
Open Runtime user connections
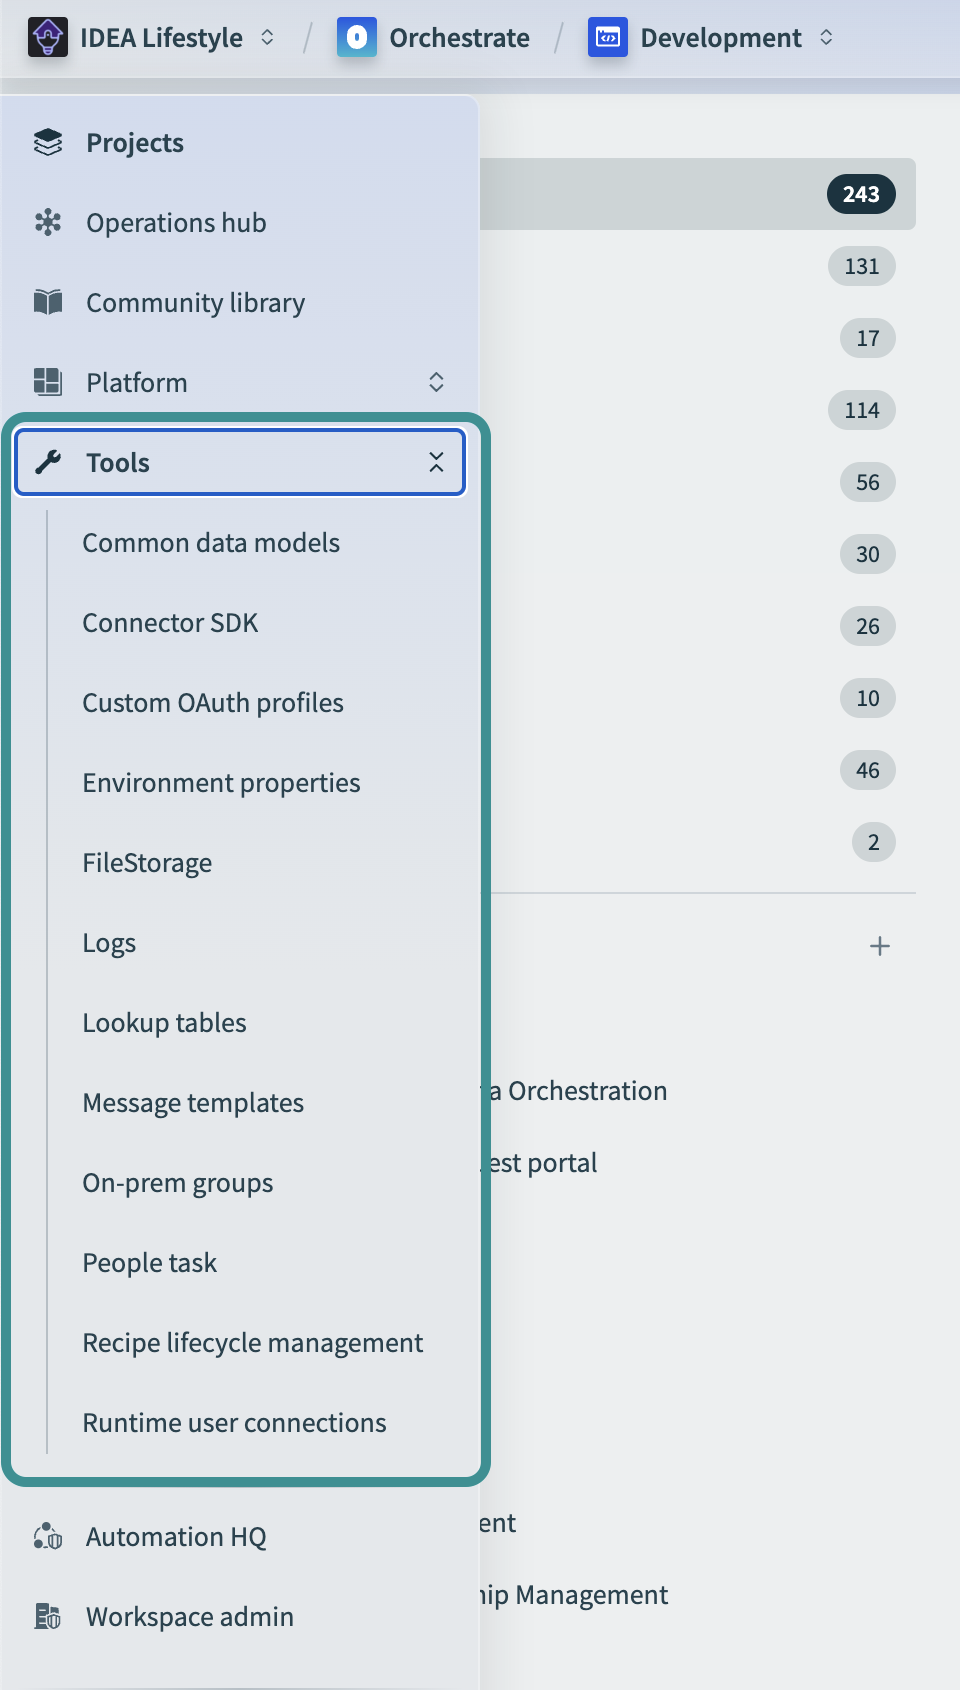pos(234,1423)
